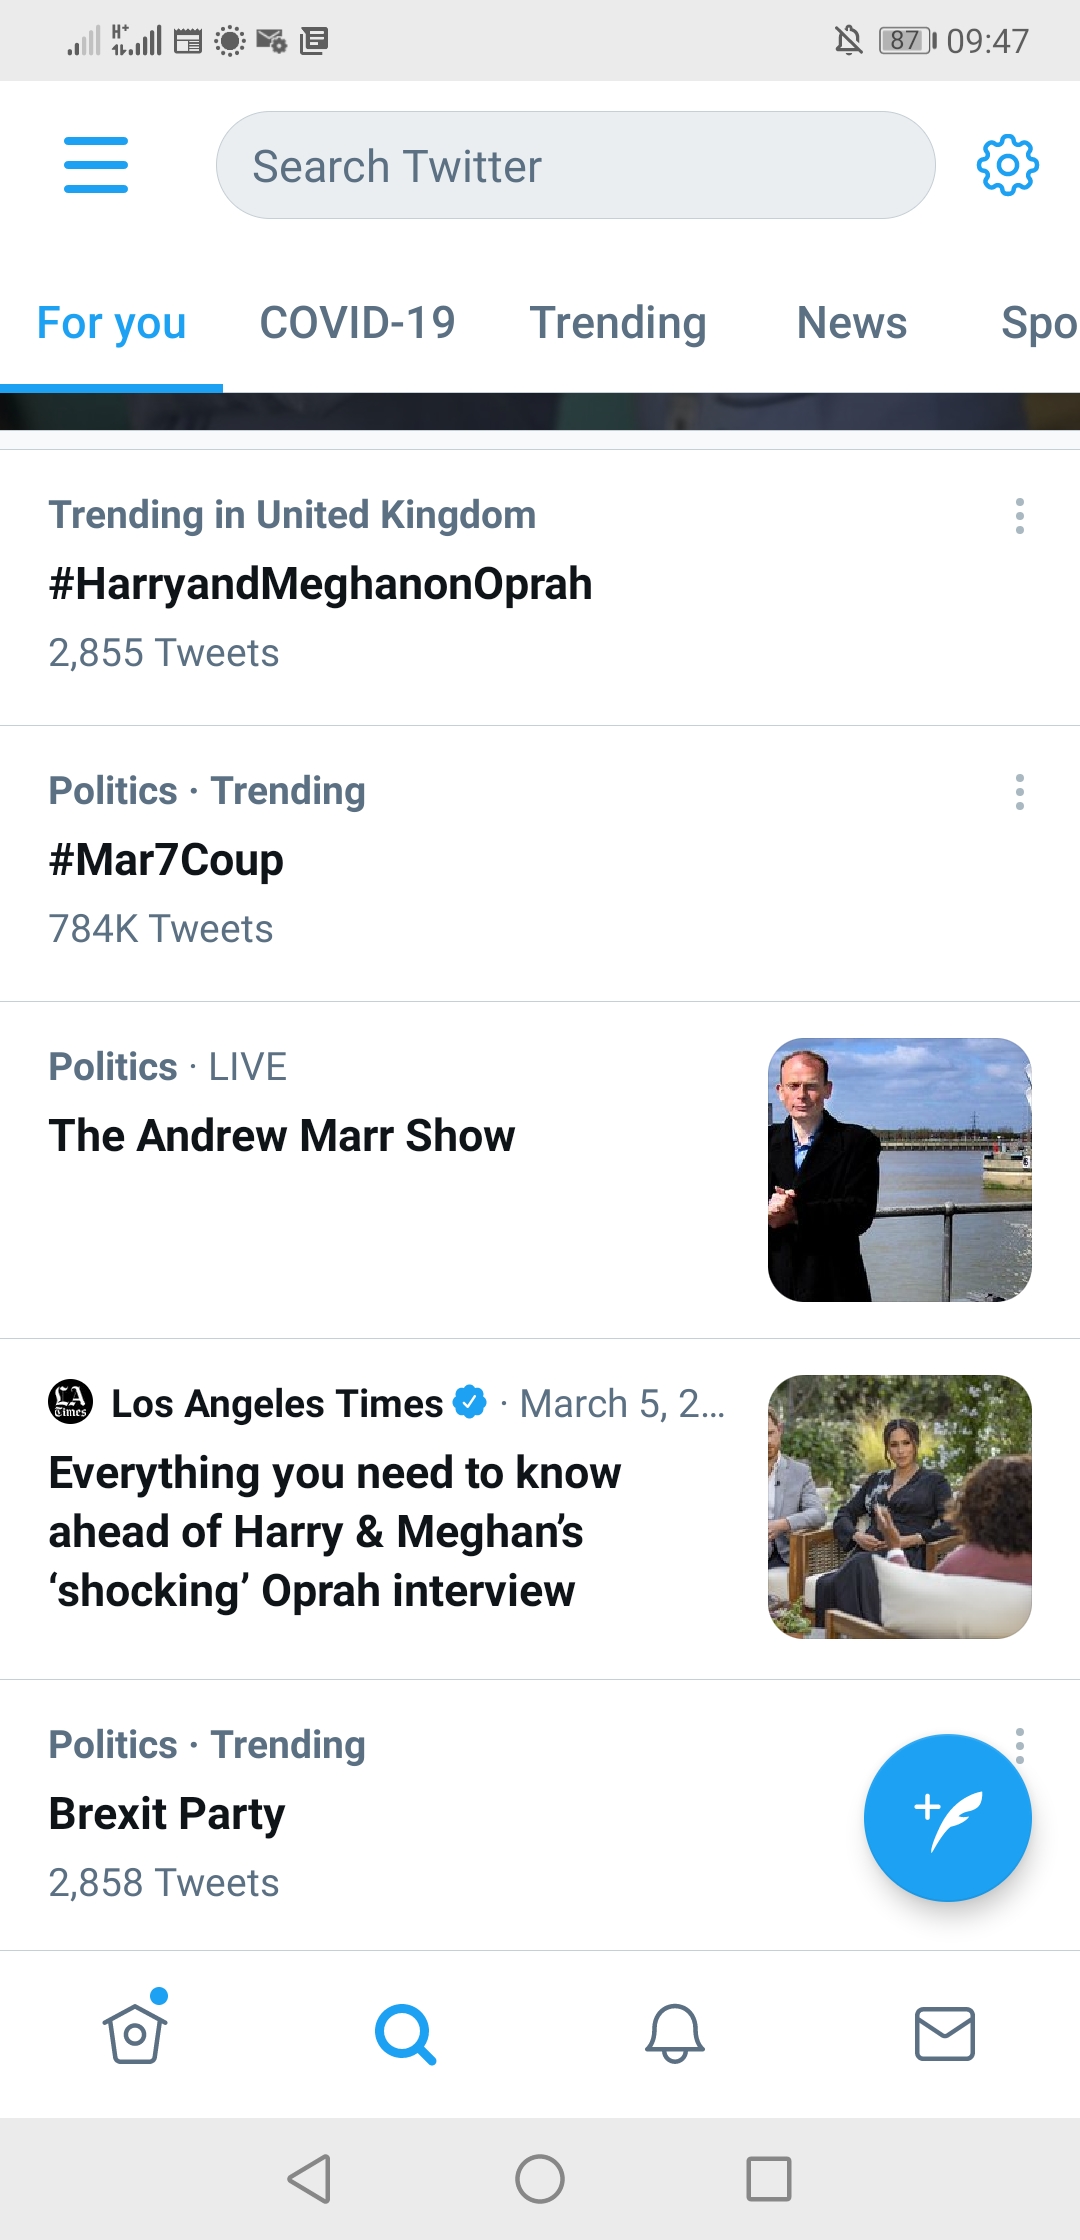Open the Los Angeles Times article headline
This screenshot has width=1080, height=2240.
click(x=335, y=1531)
